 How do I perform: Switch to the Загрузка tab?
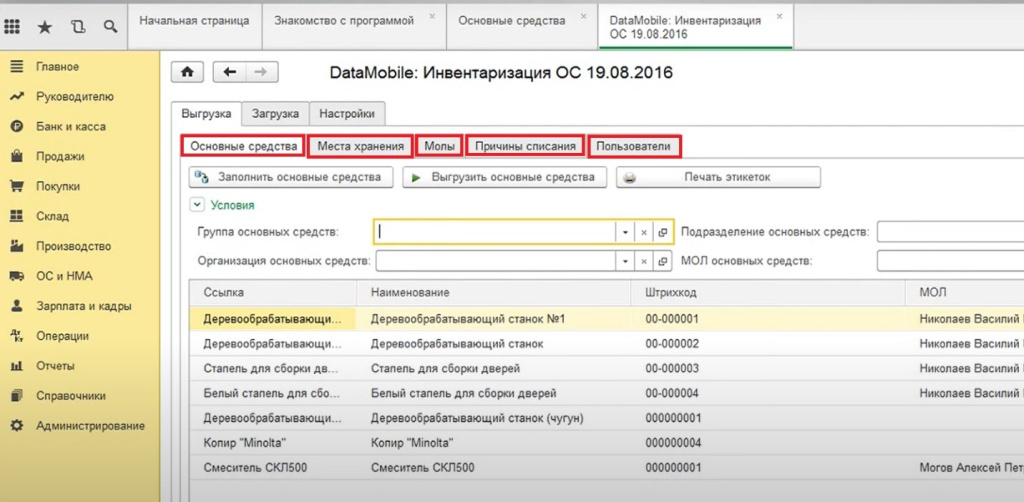coord(275,114)
